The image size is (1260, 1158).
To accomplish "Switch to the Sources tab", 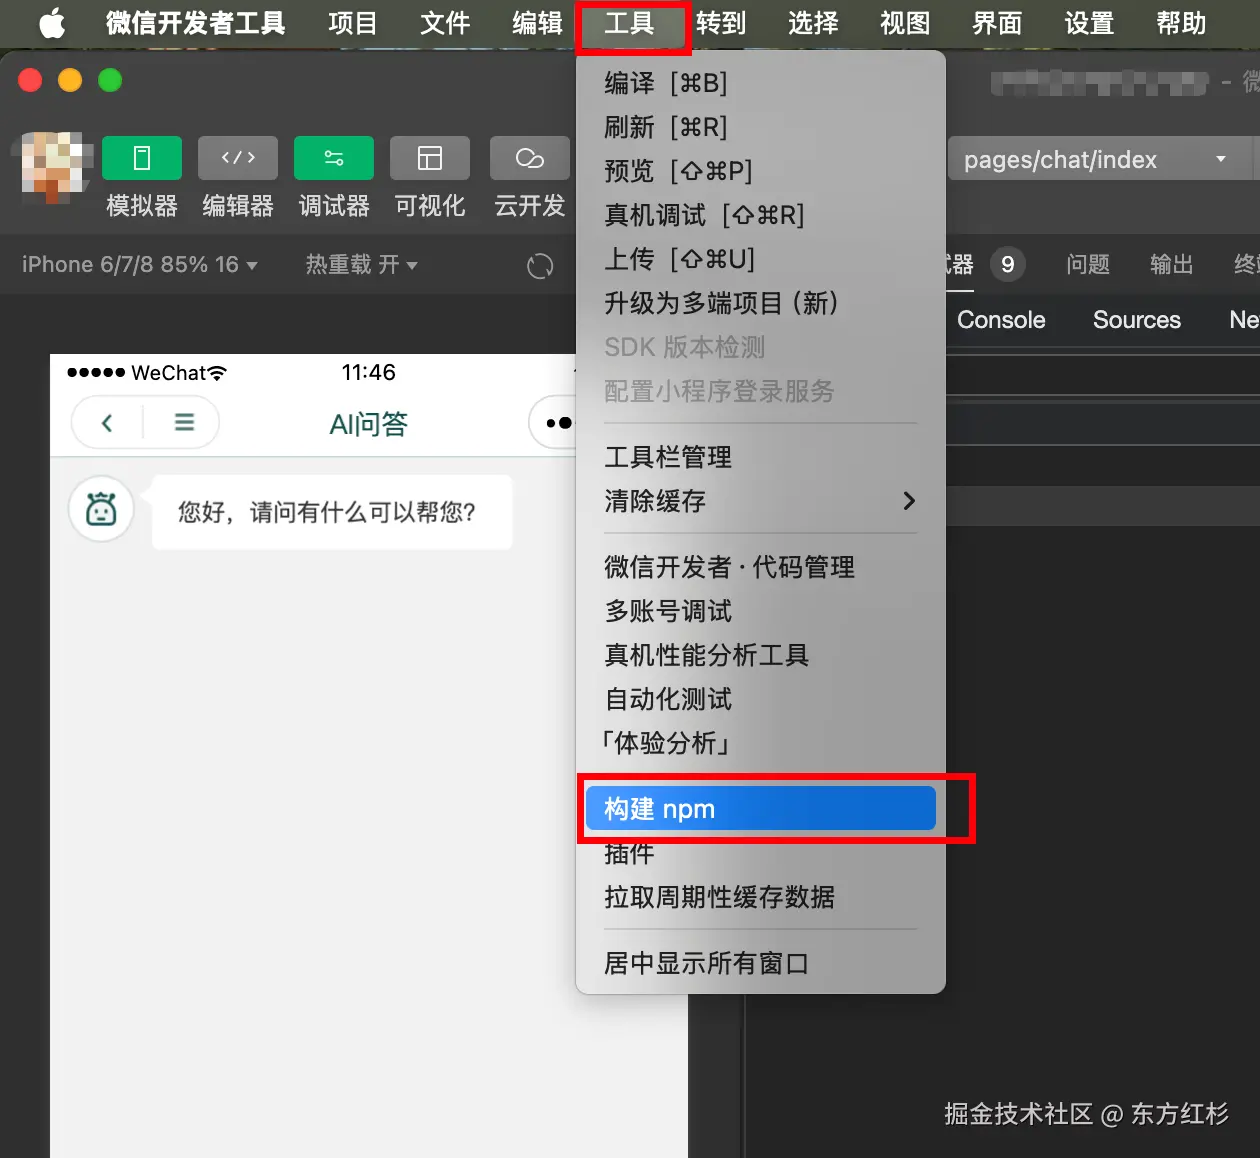I will tap(1136, 320).
